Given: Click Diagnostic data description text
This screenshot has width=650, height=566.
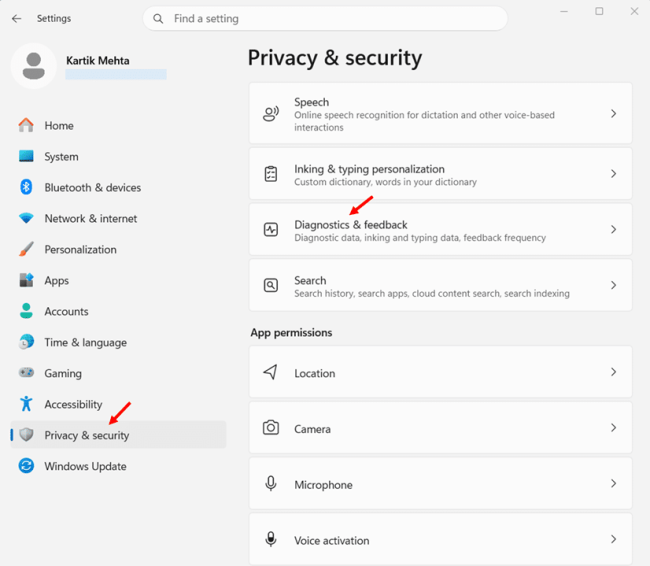Looking at the screenshot, I should (x=420, y=238).
